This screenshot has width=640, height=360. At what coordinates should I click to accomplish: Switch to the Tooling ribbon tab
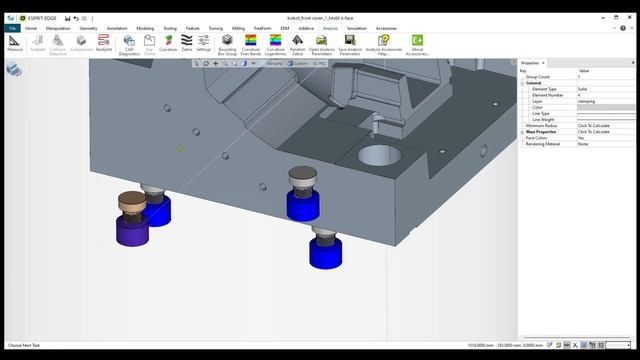coord(170,28)
